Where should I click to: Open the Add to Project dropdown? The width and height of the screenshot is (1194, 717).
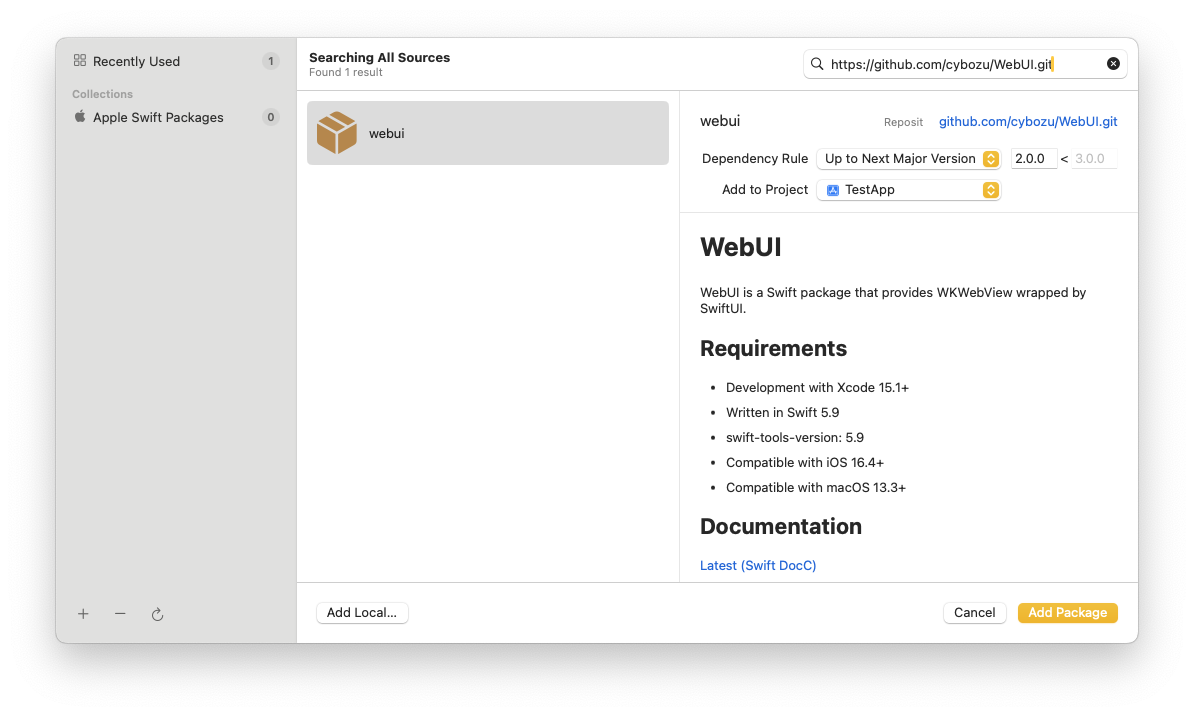click(908, 190)
